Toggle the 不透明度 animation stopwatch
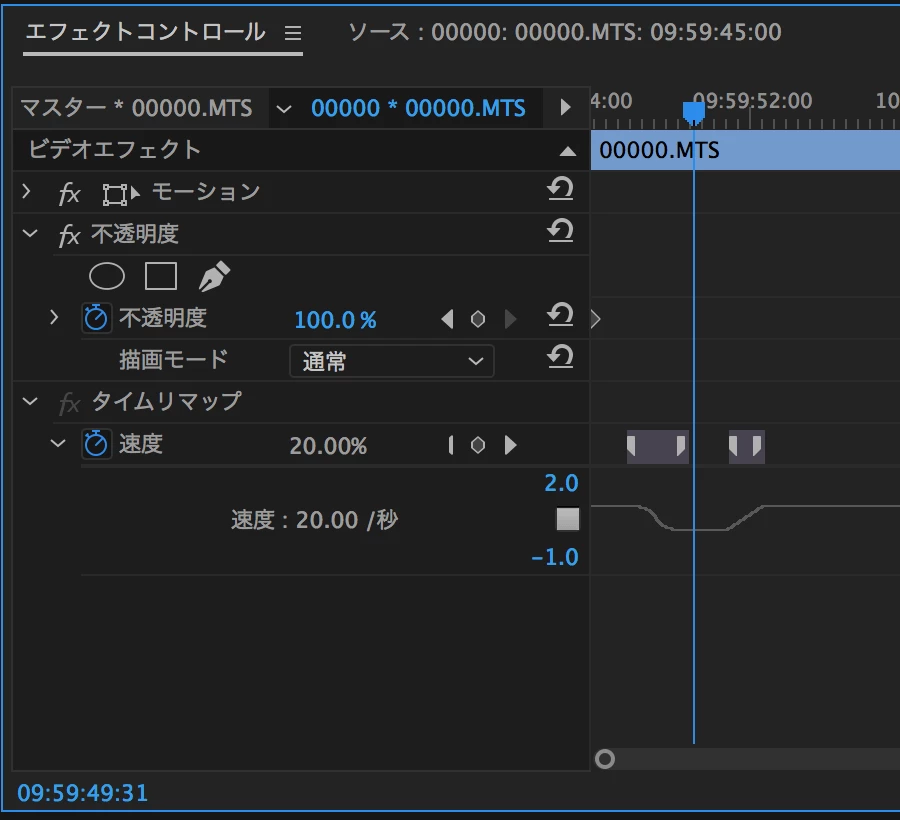This screenshot has height=820, width=900. [x=96, y=318]
